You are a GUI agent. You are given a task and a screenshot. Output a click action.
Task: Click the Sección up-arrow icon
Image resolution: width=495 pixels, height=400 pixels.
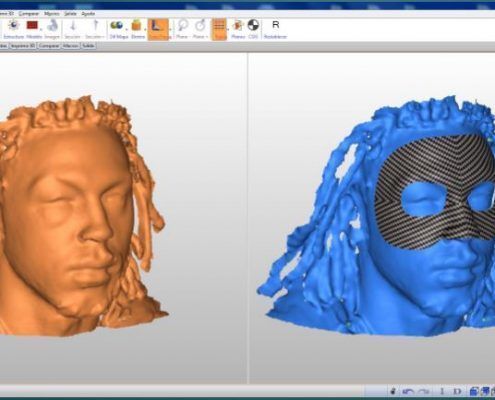(95, 26)
